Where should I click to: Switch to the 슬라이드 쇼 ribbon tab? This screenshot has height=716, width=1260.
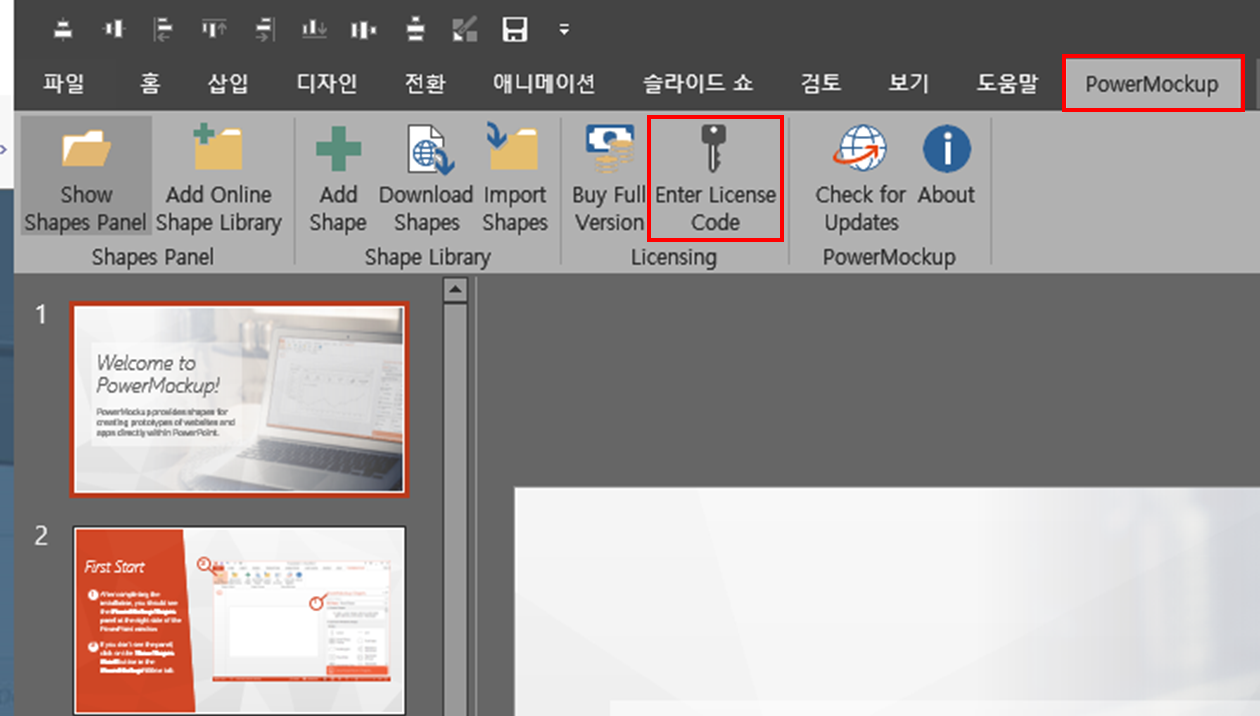(x=698, y=84)
